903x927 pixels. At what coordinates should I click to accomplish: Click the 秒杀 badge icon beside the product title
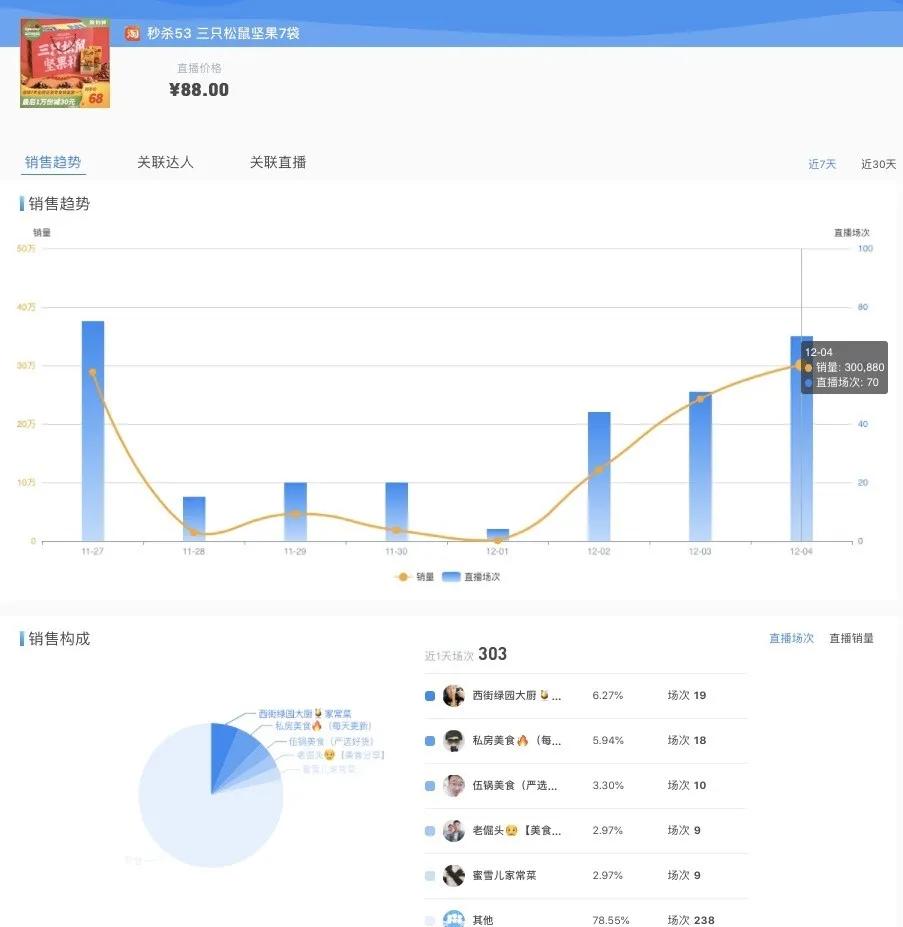pyautogui.click(x=131, y=32)
